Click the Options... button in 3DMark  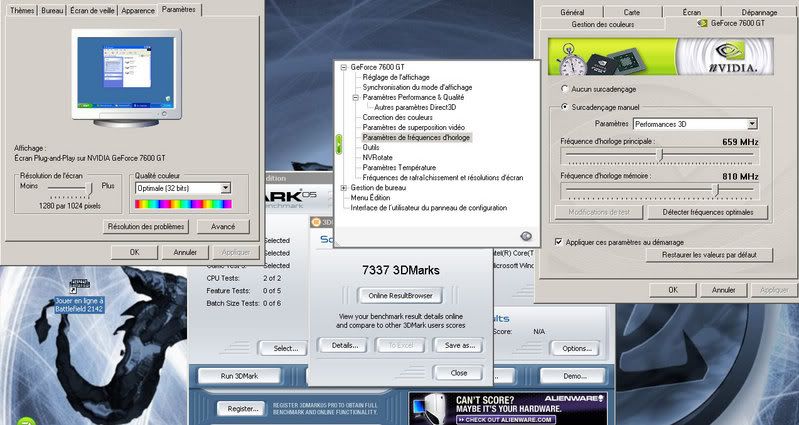coord(576,349)
